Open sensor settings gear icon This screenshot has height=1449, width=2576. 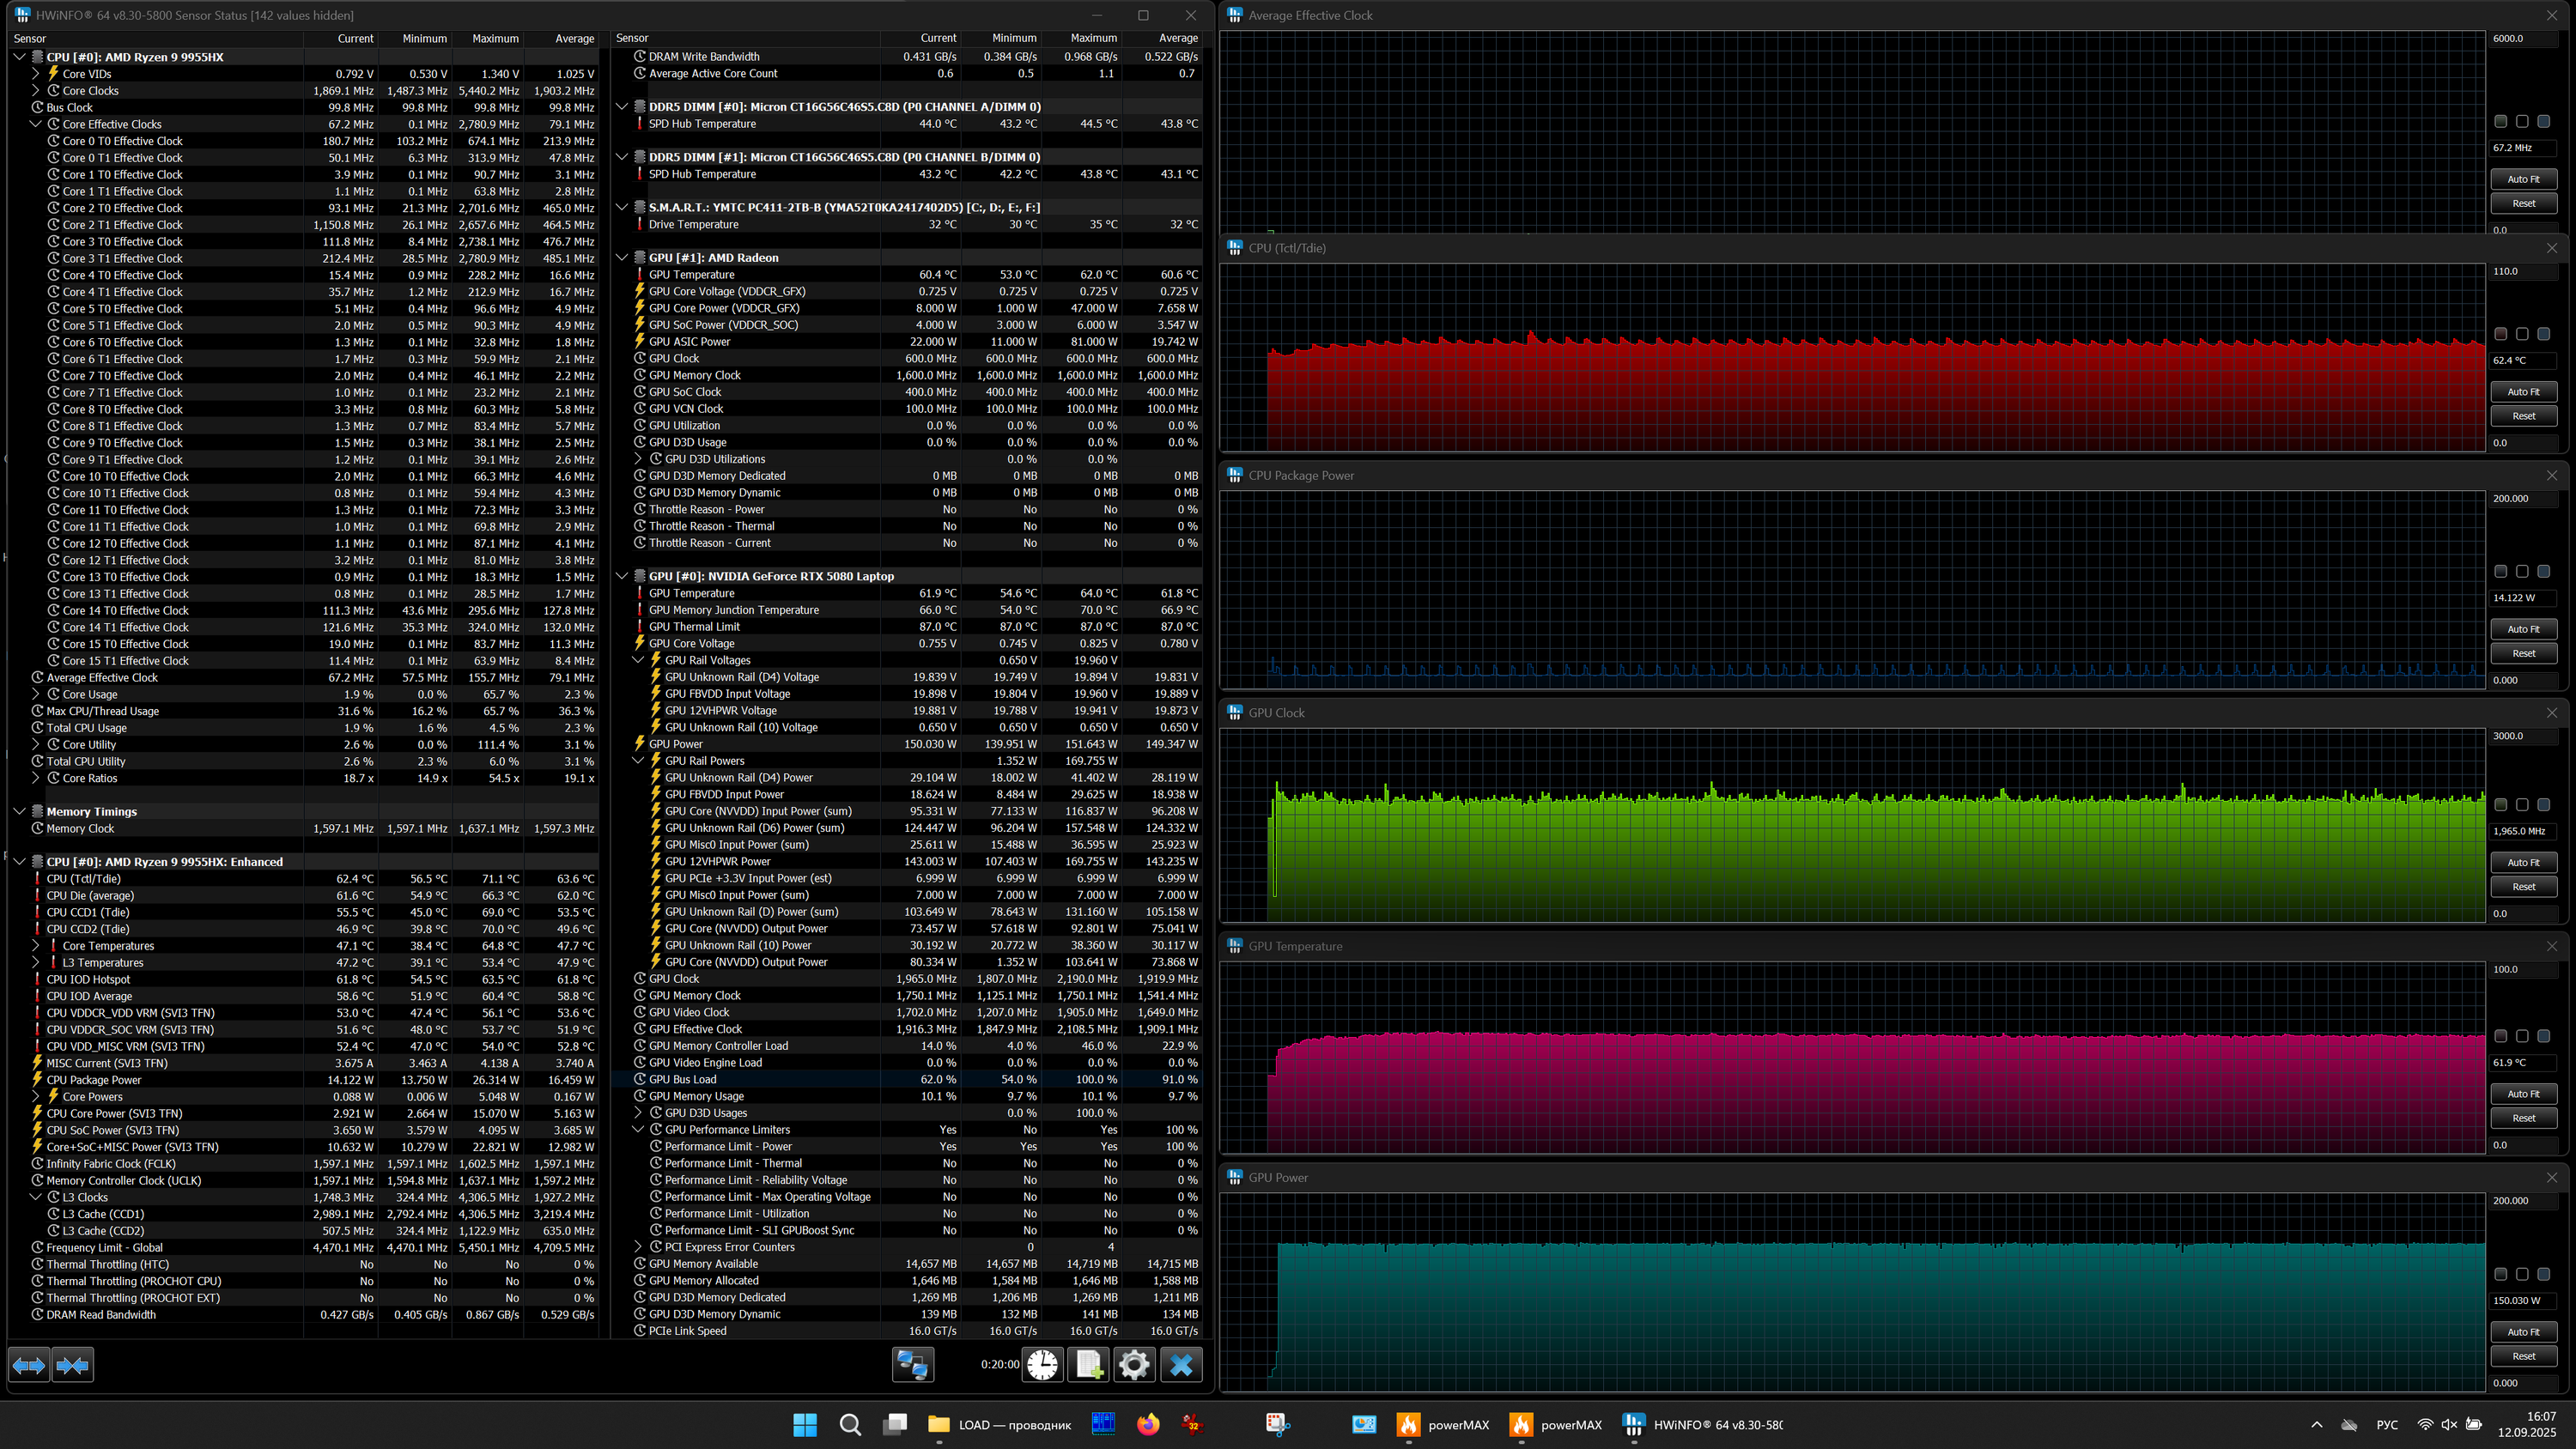tap(1134, 1365)
